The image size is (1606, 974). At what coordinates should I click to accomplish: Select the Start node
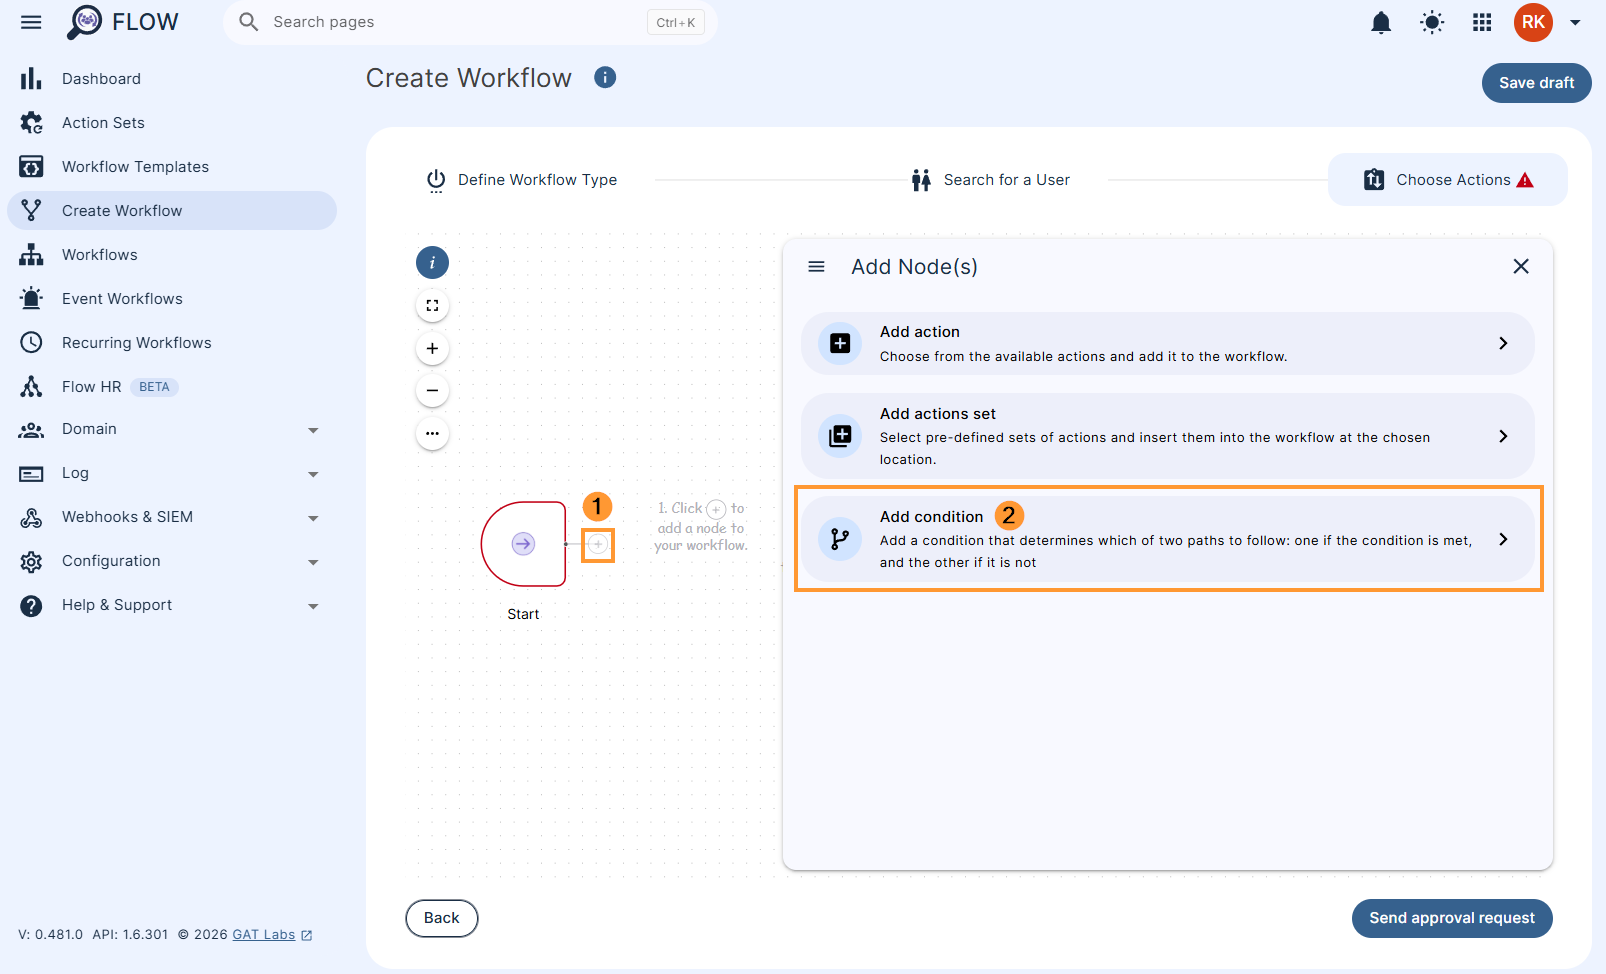pos(523,544)
